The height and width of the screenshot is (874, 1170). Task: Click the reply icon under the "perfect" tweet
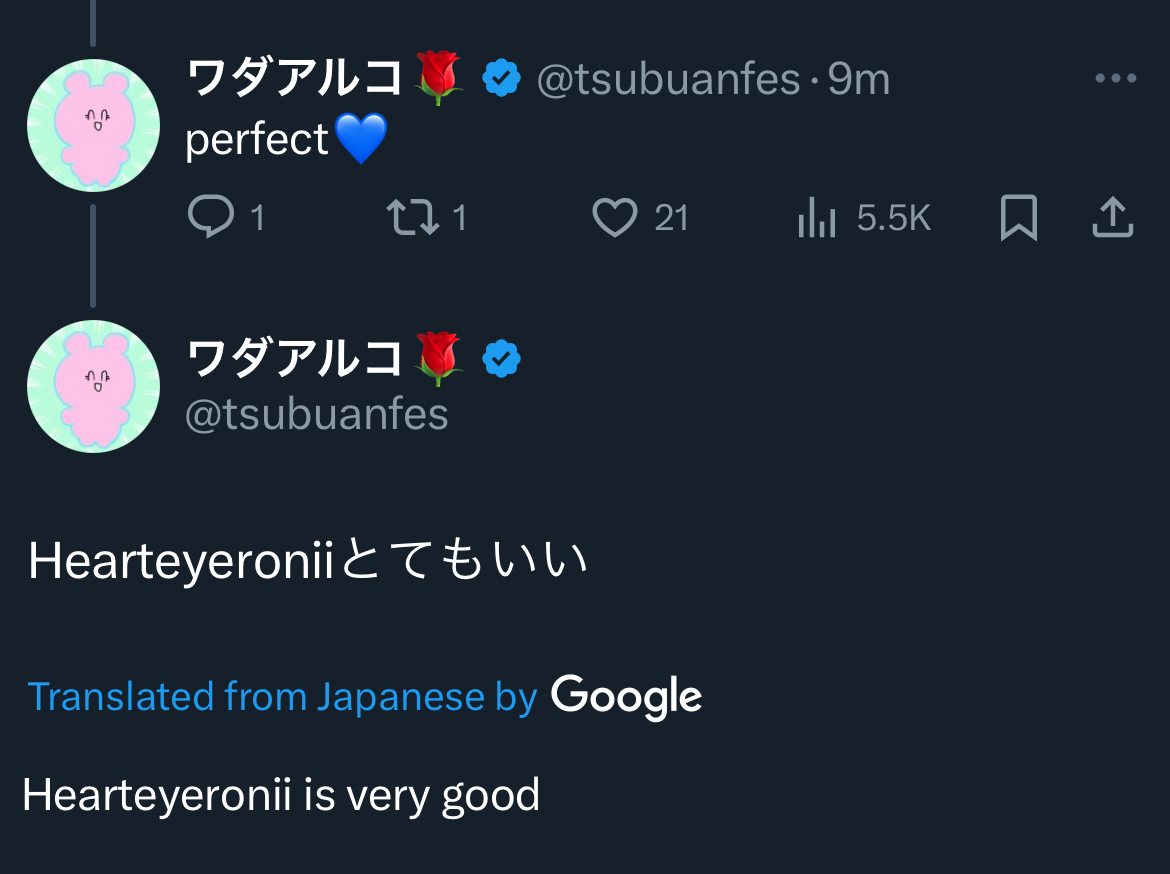(x=210, y=217)
